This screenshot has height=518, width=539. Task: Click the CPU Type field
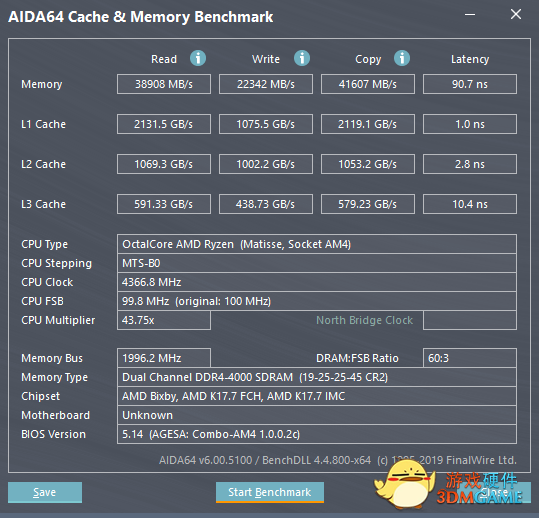point(317,244)
